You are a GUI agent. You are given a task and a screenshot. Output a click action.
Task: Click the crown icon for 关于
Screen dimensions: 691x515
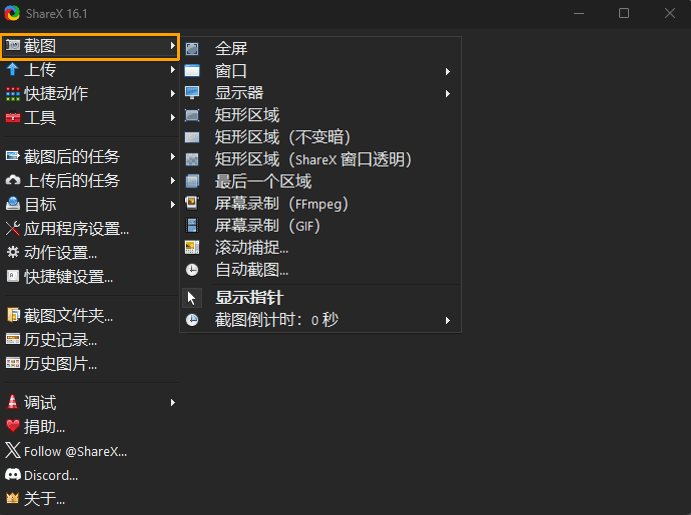click(x=13, y=498)
